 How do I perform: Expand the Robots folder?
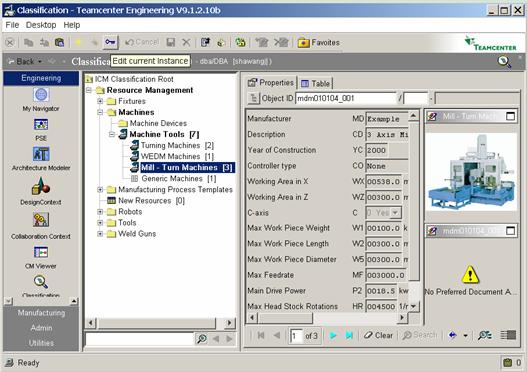point(100,212)
